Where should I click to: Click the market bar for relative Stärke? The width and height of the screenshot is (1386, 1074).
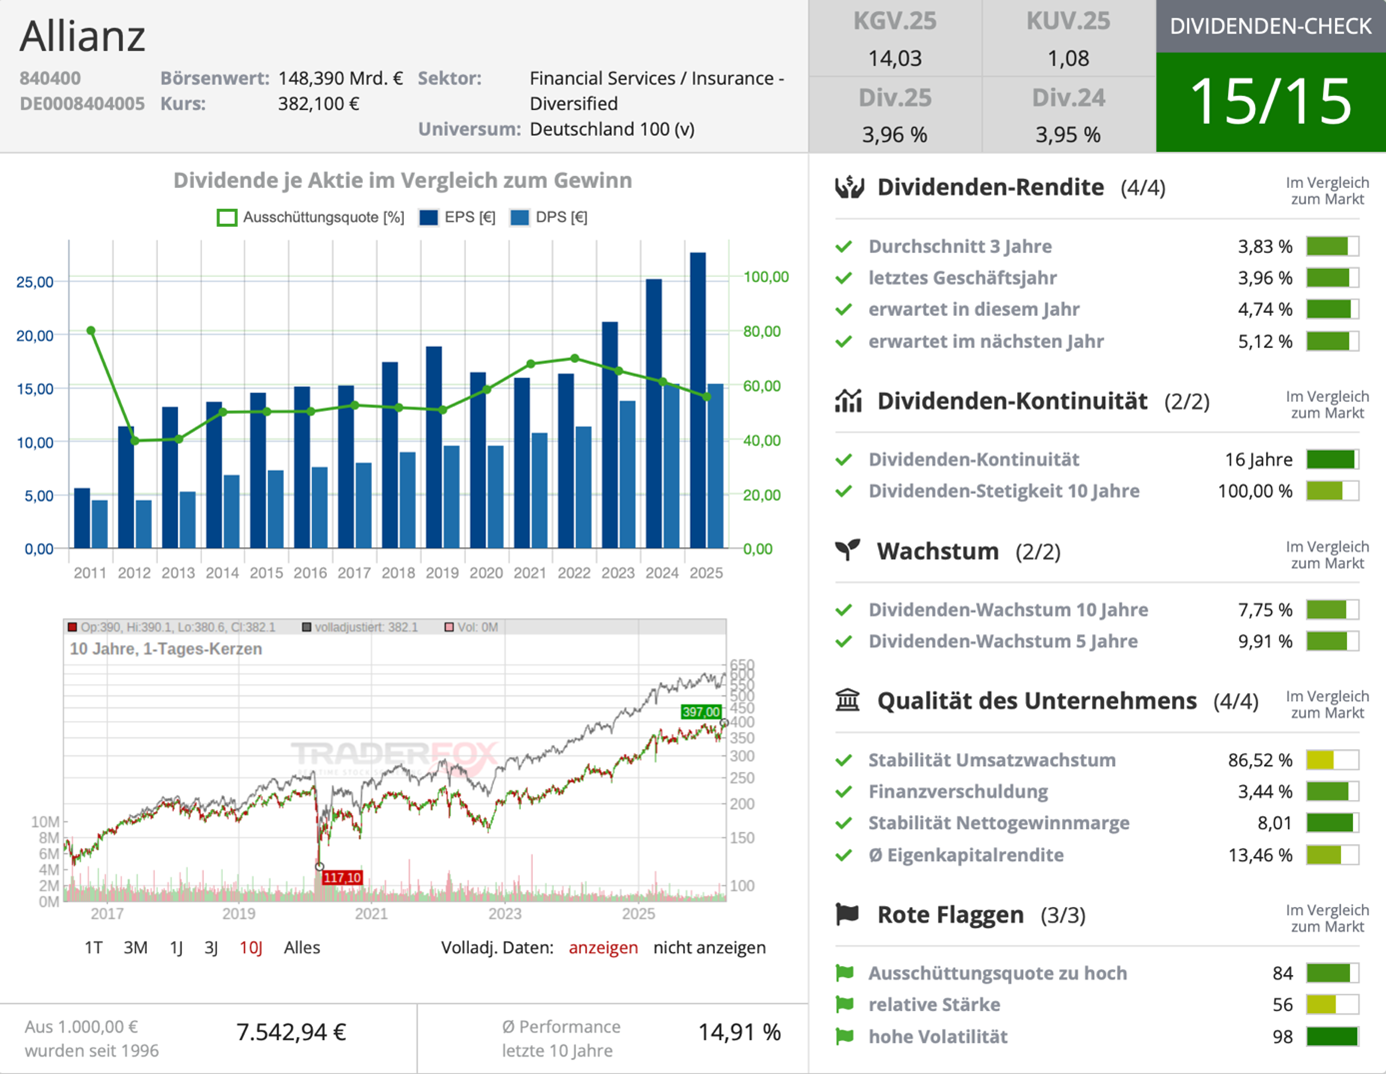[x=1332, y=1004]
